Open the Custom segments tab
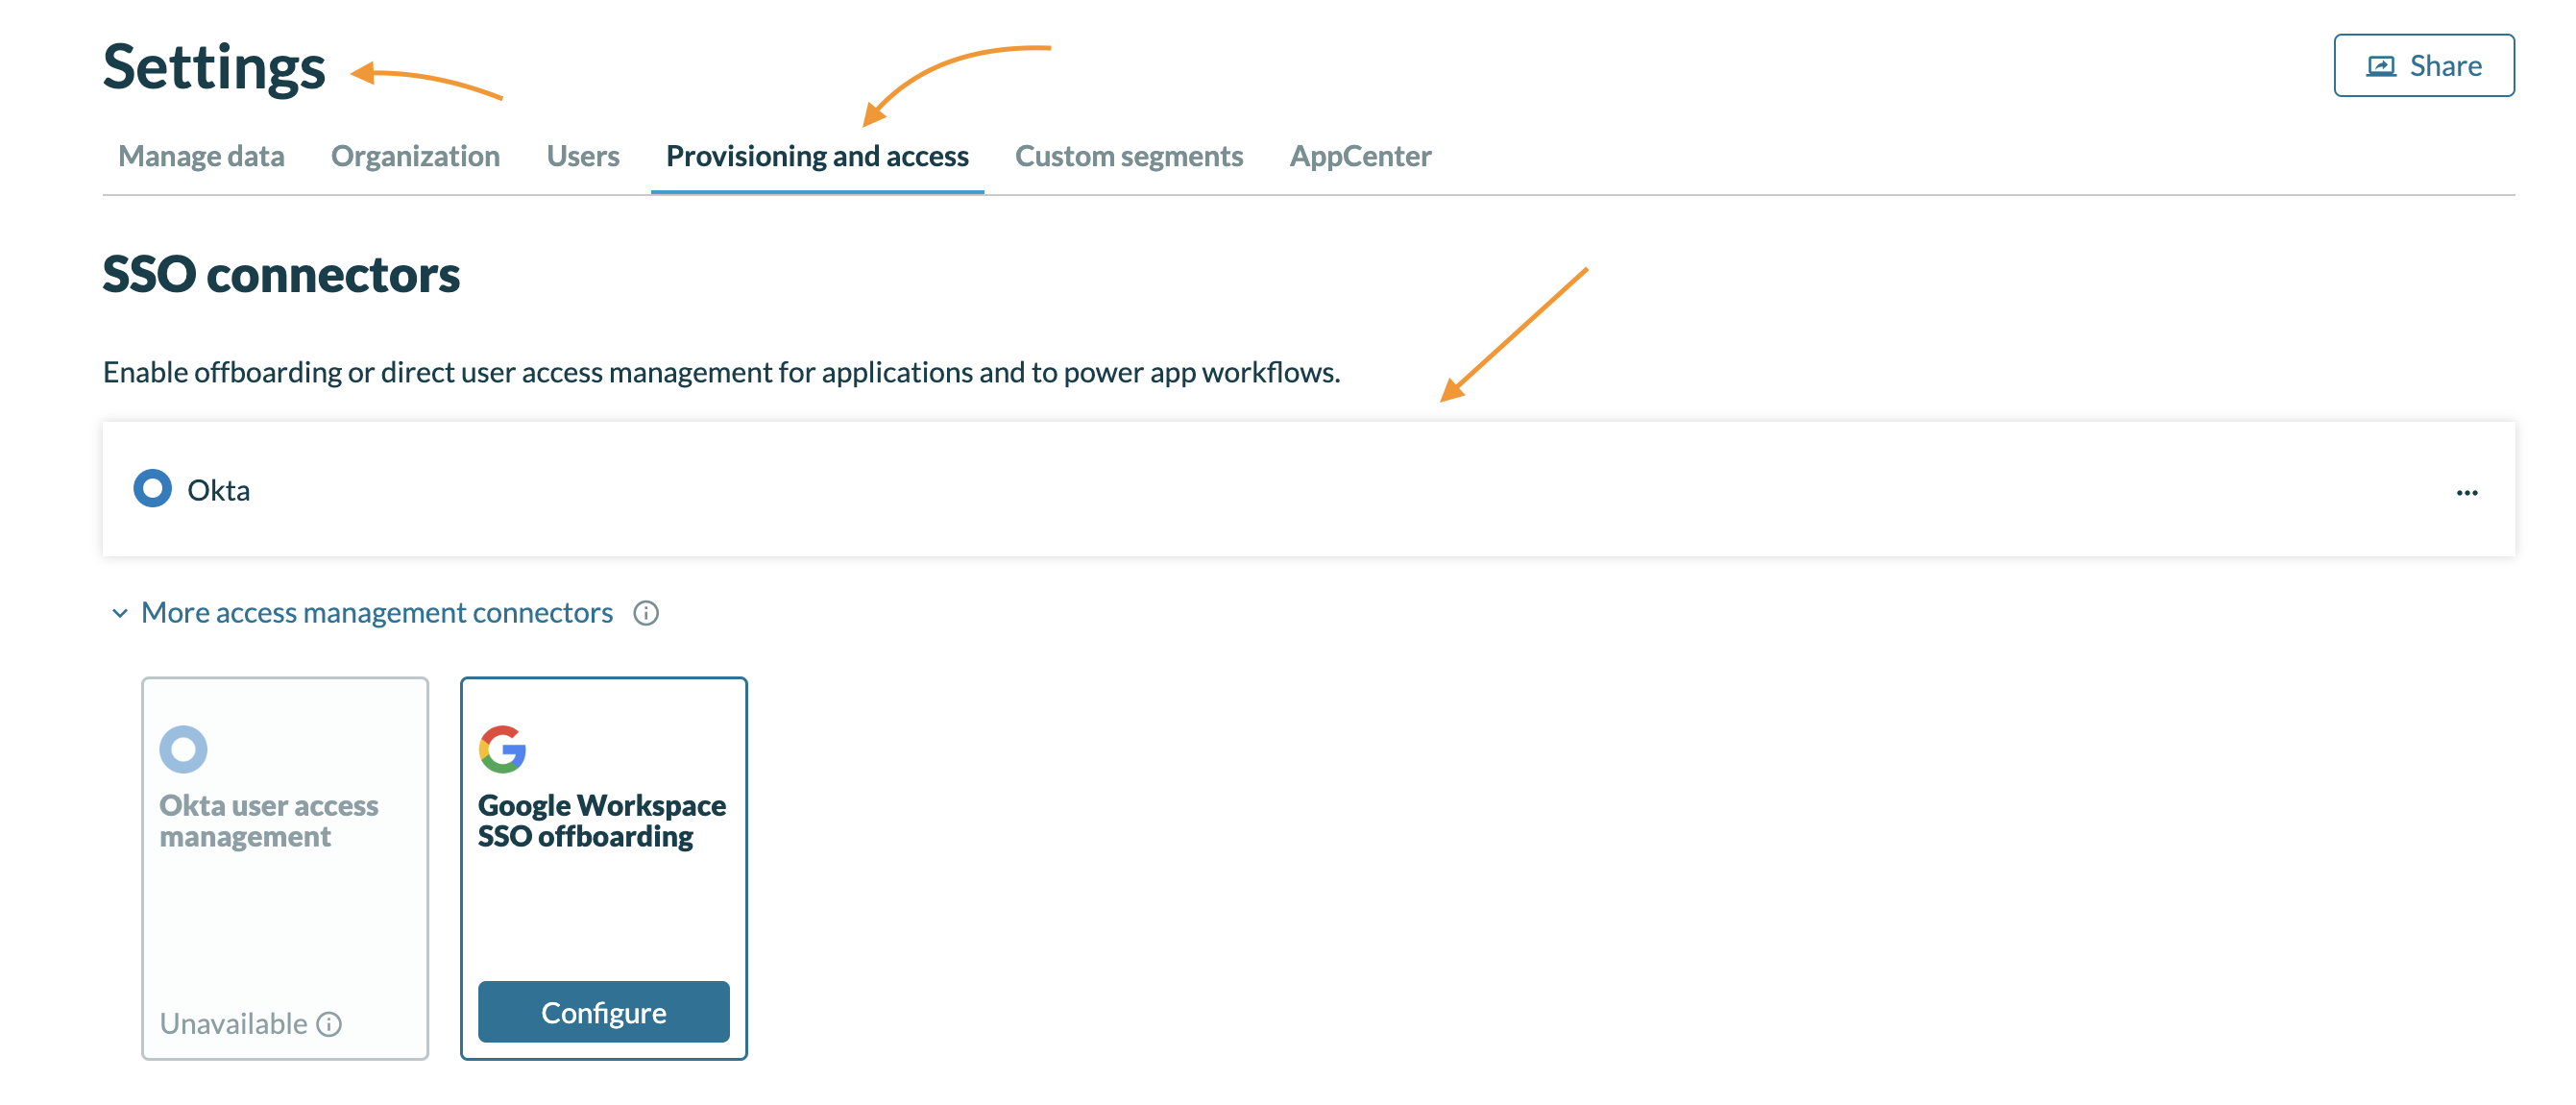 [x=1128, y=156]
